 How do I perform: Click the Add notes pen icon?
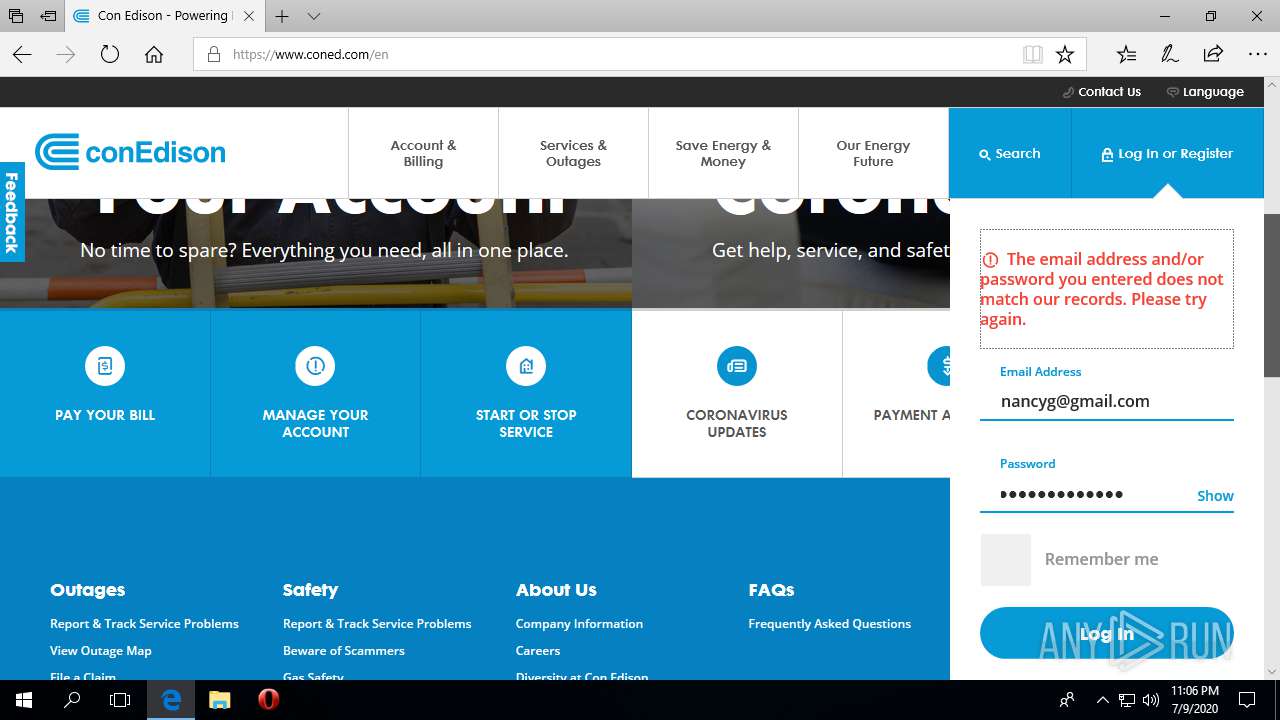coord(1169,55)
